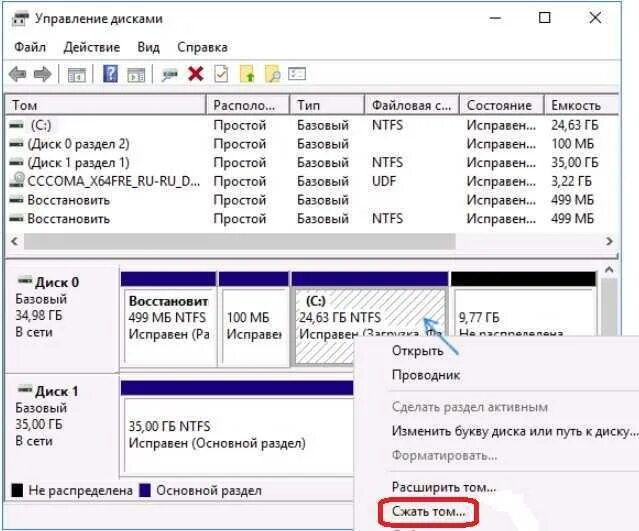Click the Back arrow toolbar icon
Viewport: 639px width, 531px height.
18,74
